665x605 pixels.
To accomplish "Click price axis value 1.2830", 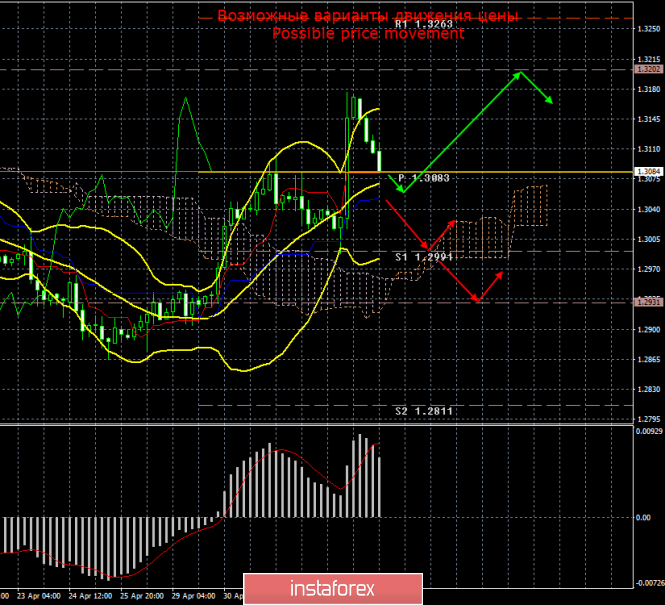I will [x=649, y=389].
